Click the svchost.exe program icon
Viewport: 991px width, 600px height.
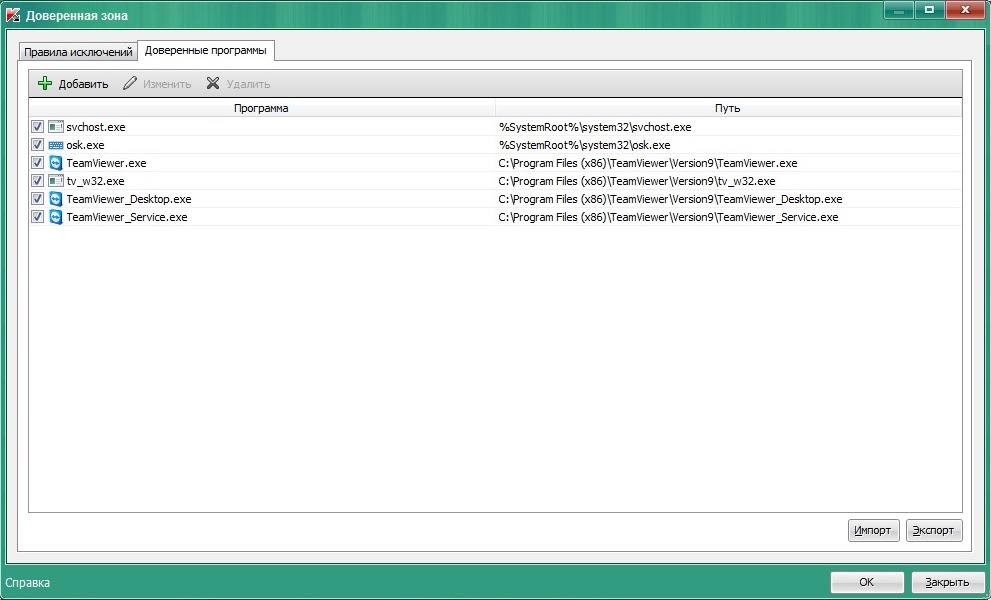tap(56, 127)
